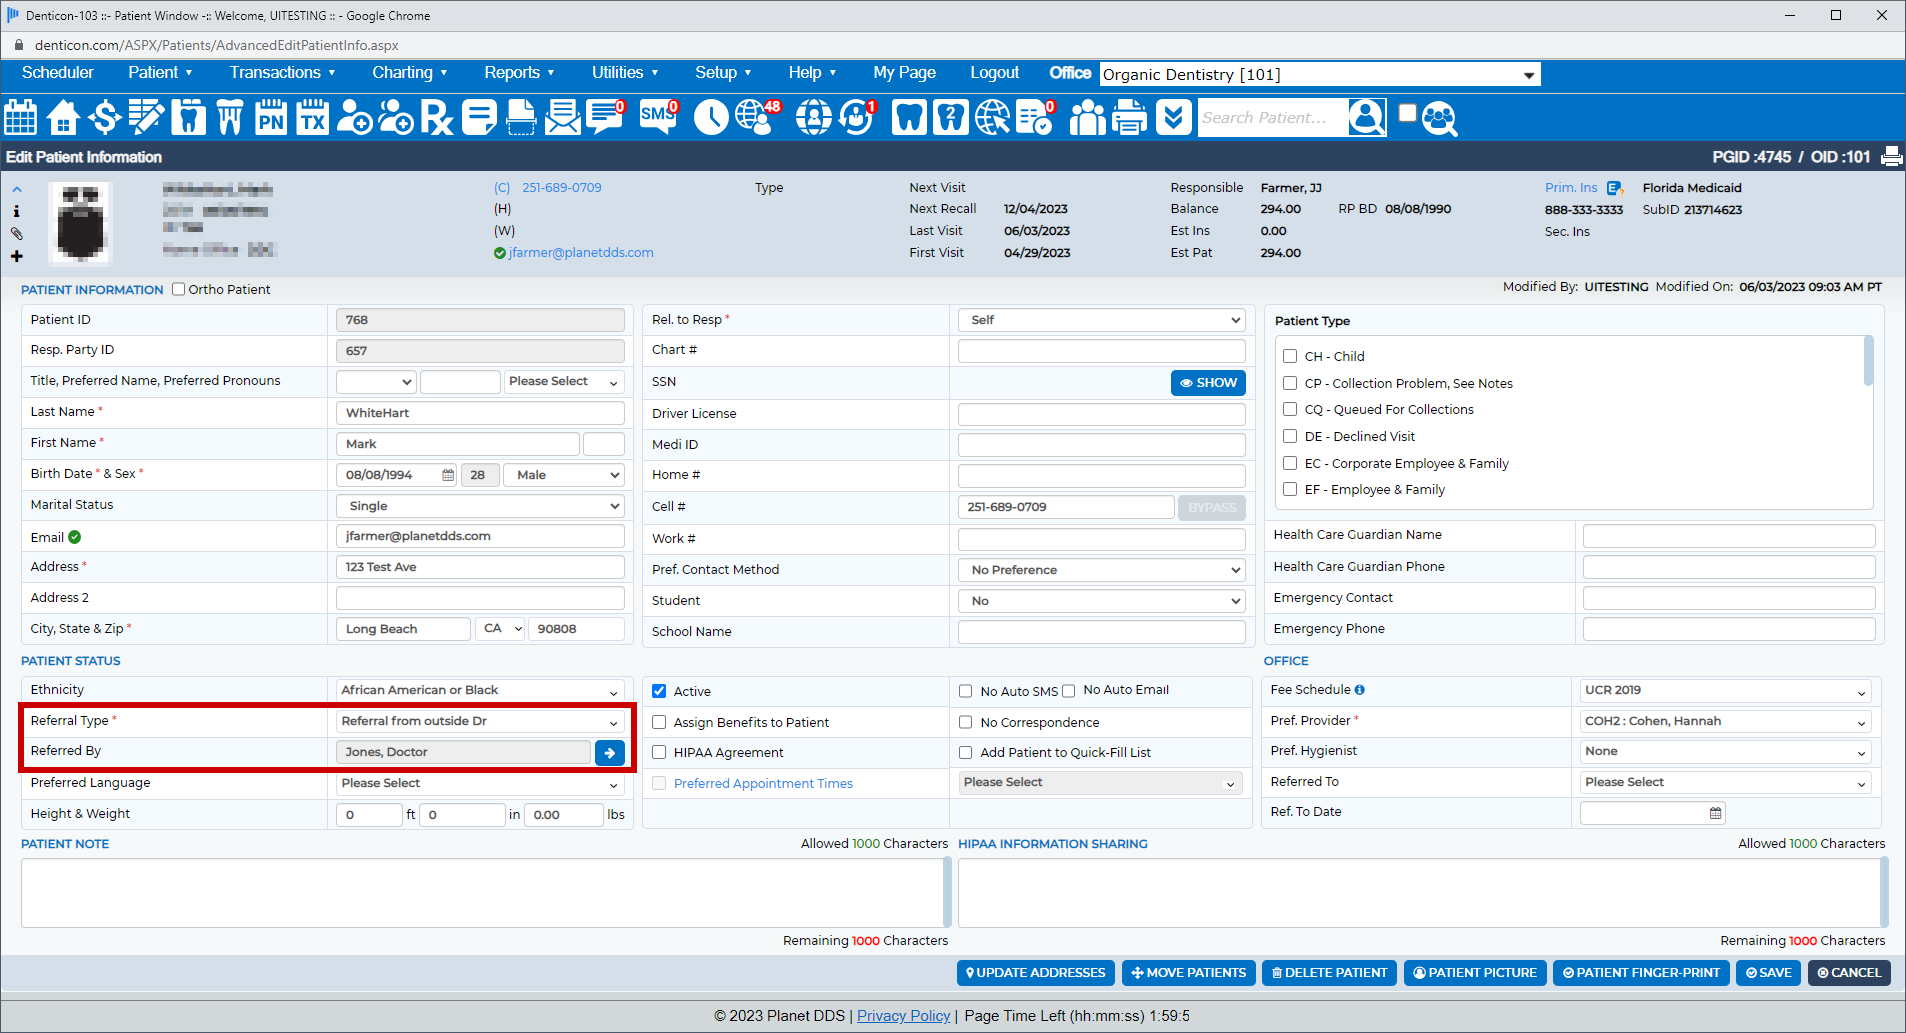Viewport: 1906px width, 1033px height.
Task: Open the Office selection dropdown
Action: coord(1320,74)
